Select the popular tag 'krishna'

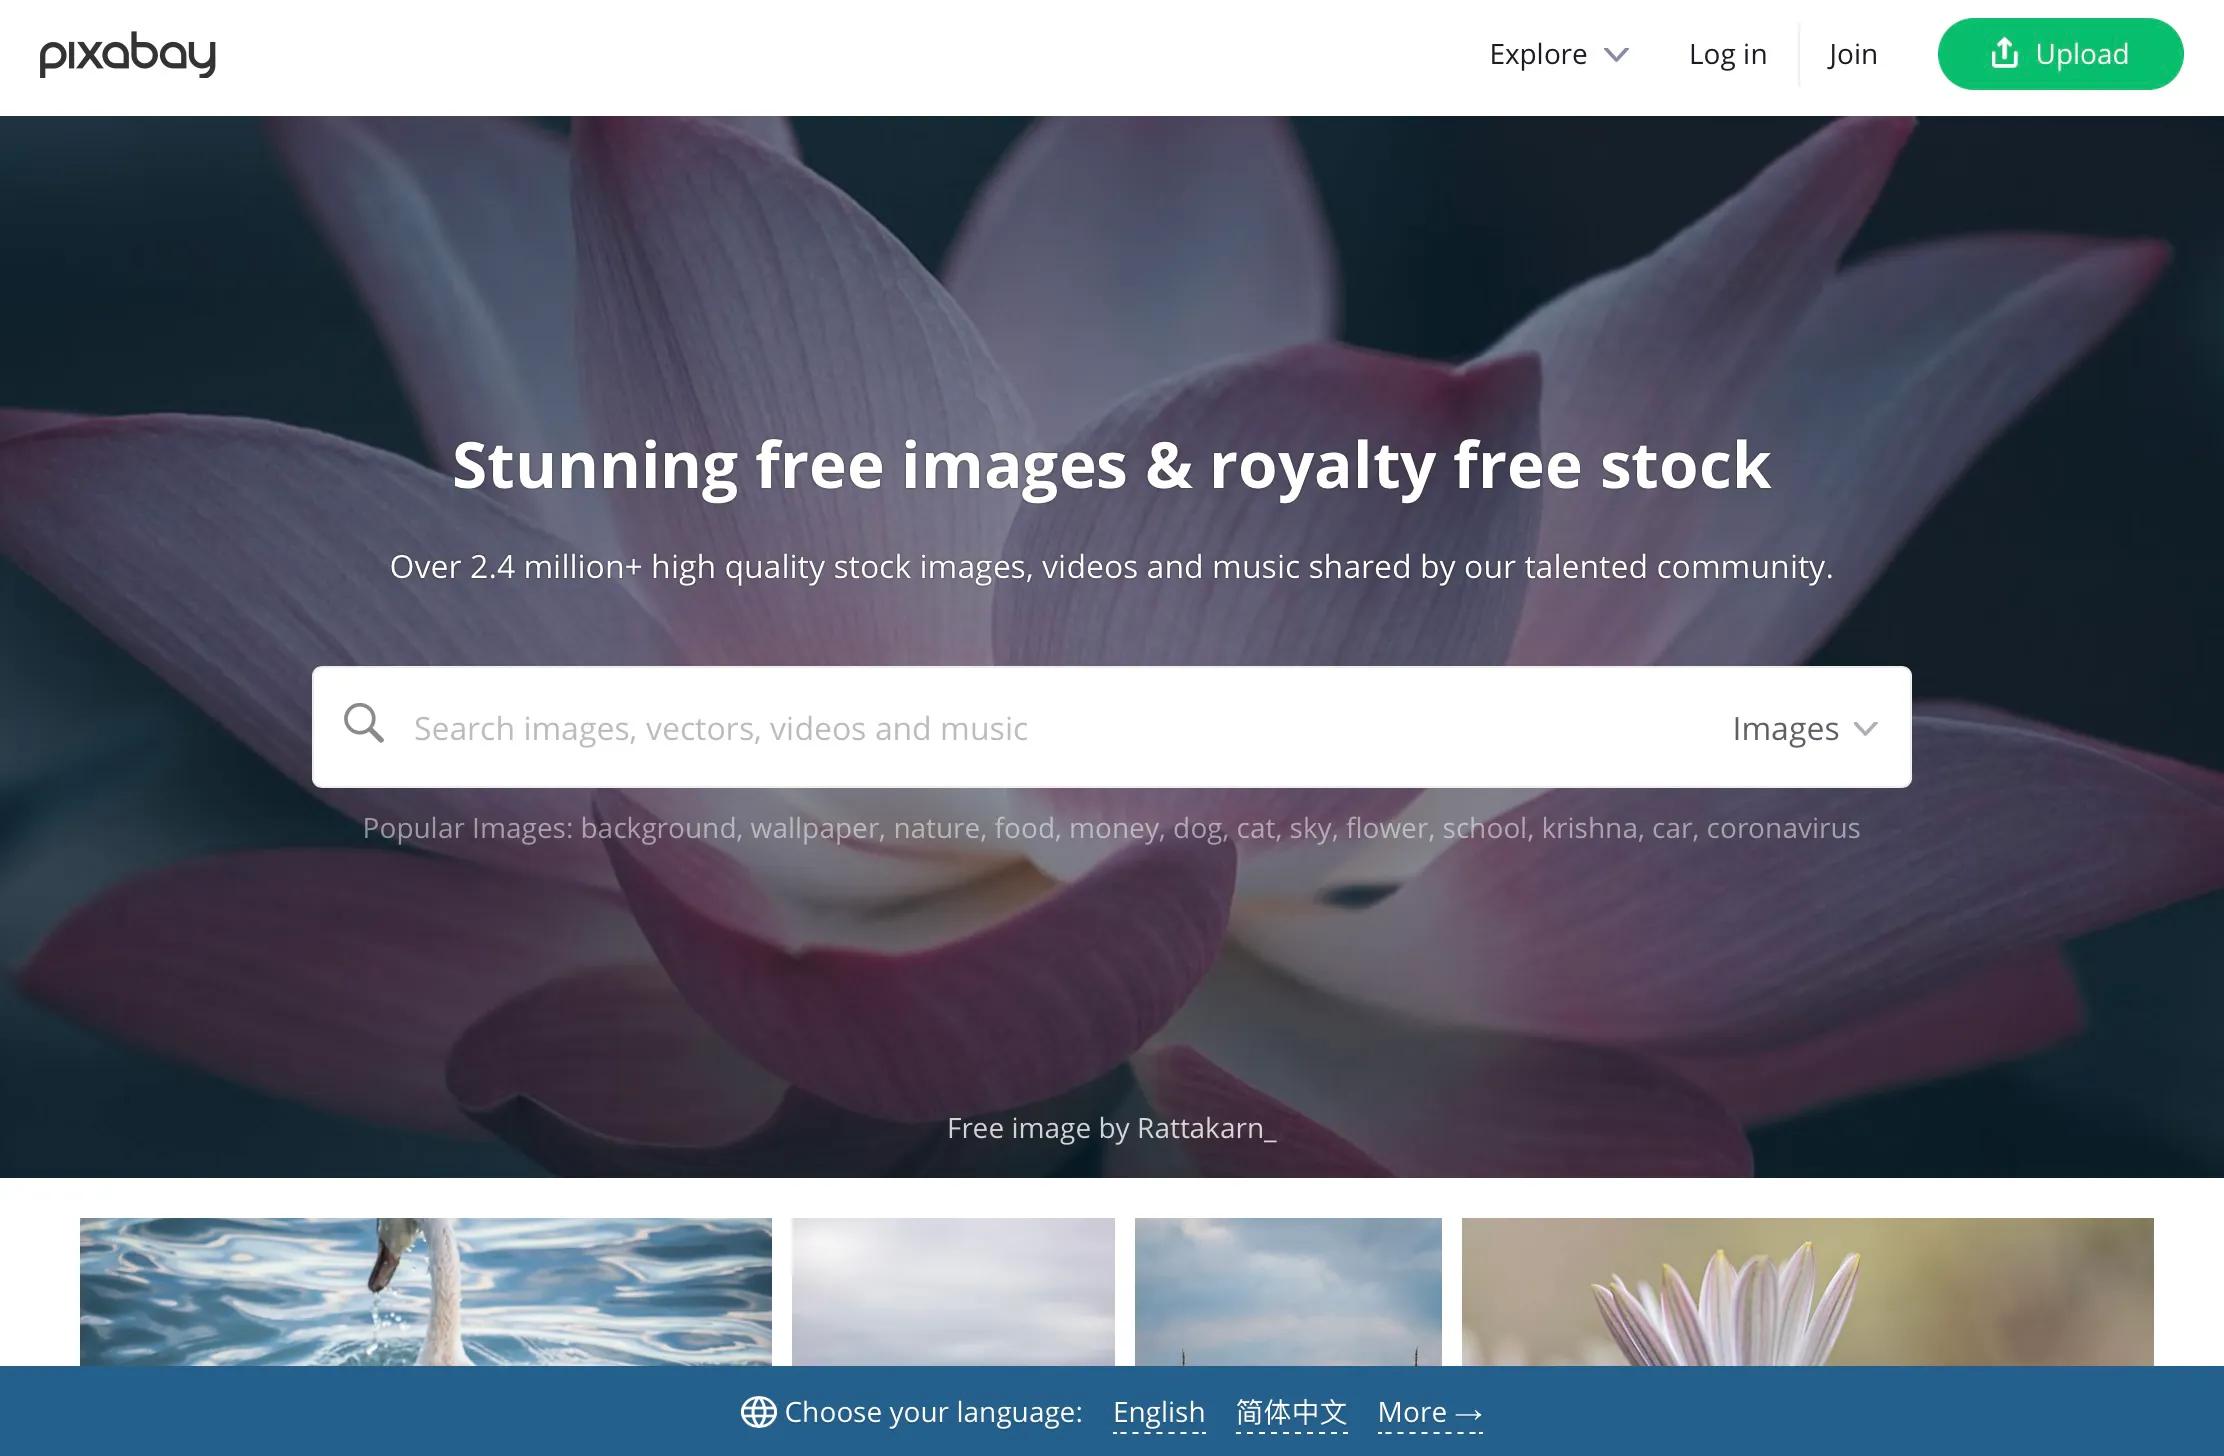1589,829
